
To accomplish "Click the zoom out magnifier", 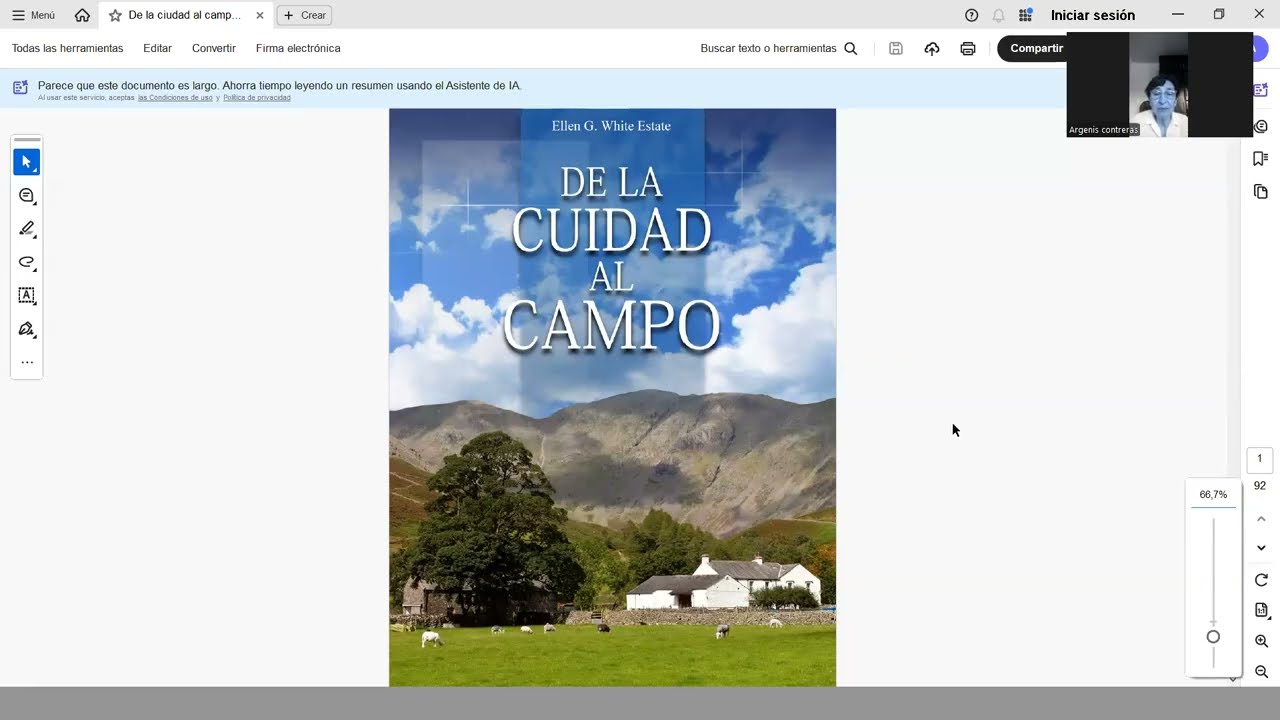I will pos(1261,672).
